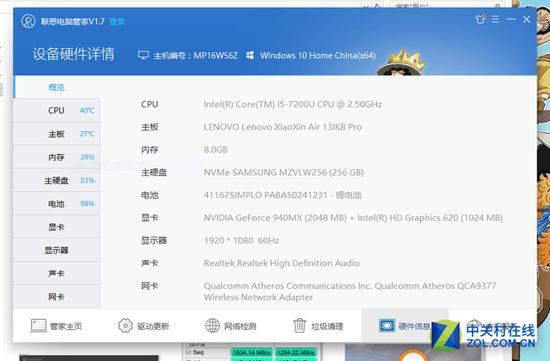Open the CPU 40°C sidebar item
Image resolution: width=550 pixels, height=361 pixels.
pyautogui.click(x=57, y=110)
